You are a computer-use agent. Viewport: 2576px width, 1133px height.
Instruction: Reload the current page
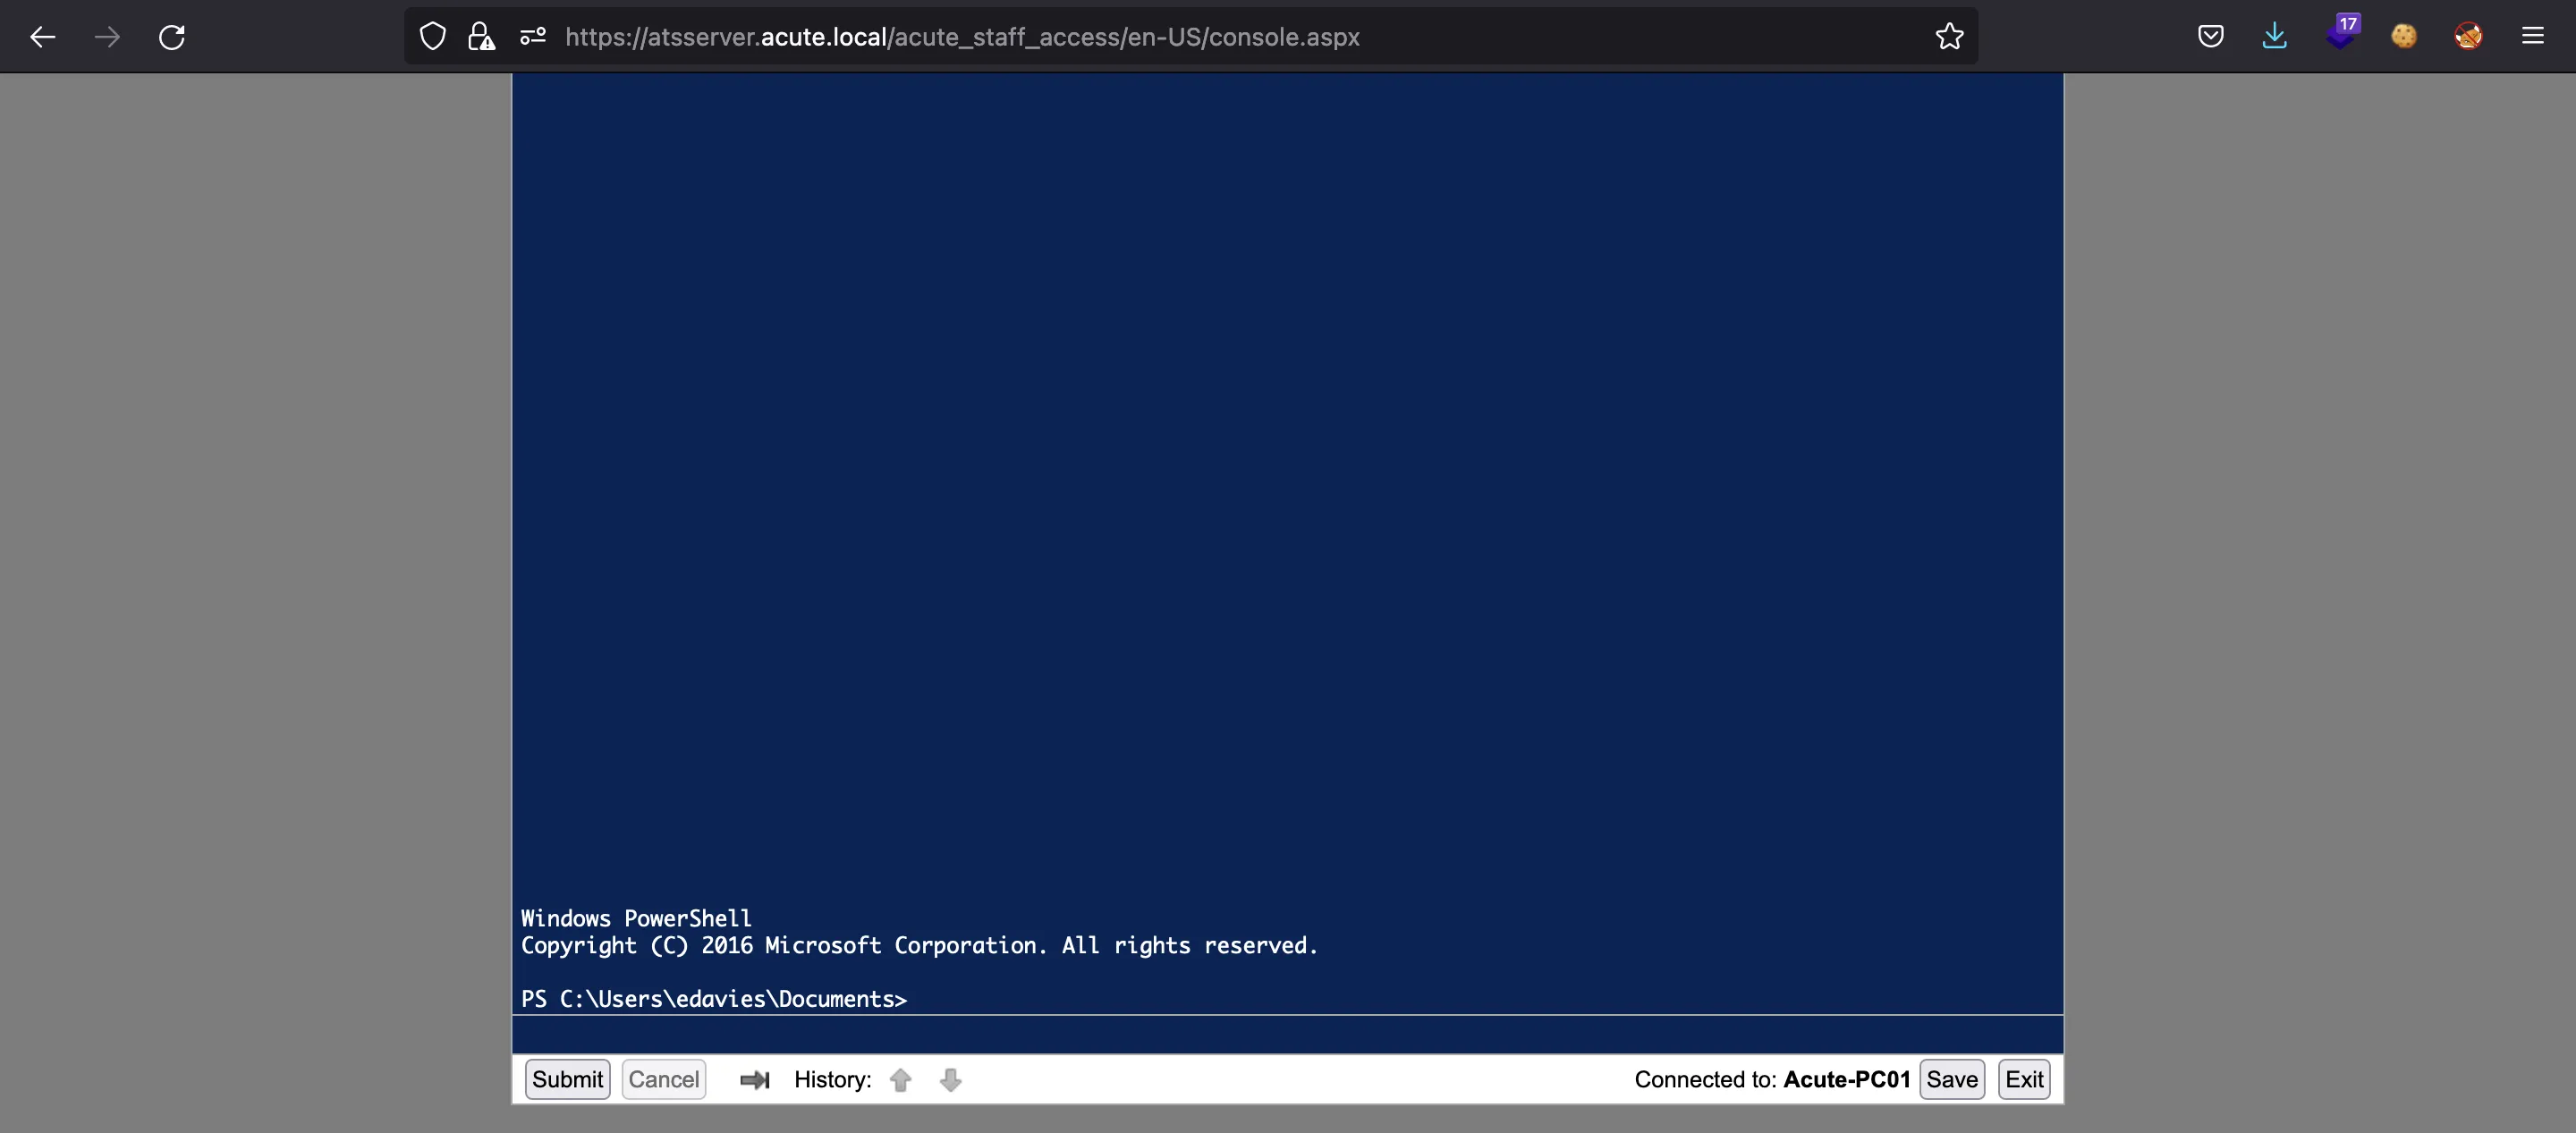(x=172, y=37)
